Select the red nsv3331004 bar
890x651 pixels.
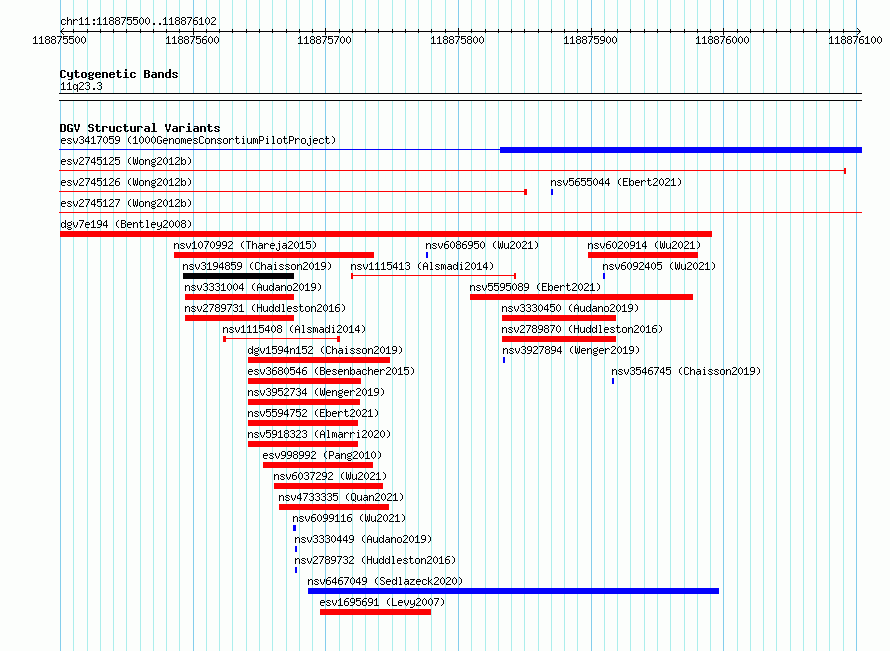[x=240, y=297]
